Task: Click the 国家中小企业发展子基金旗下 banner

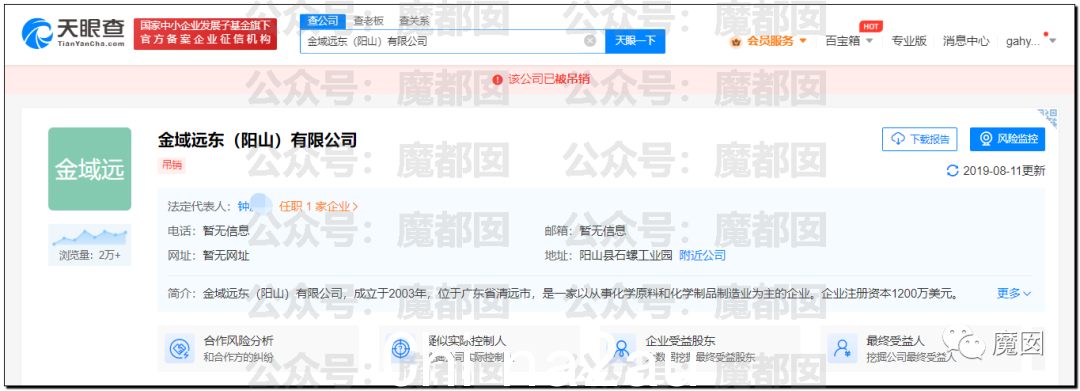Action: coord(205,33)
